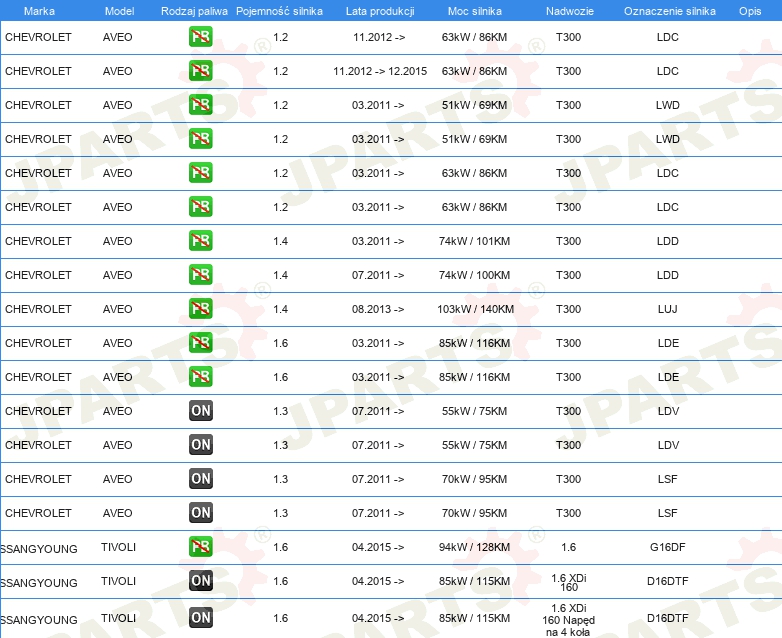
Task: Click T300 in the LUJ engine row
Action: pyautogui.click(x=569, y=309)
